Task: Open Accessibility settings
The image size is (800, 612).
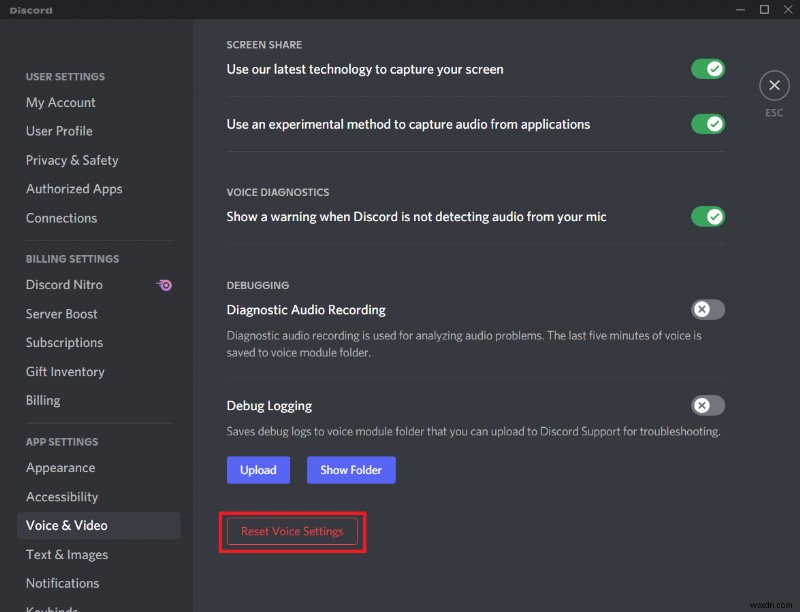Action: [62, 497]
